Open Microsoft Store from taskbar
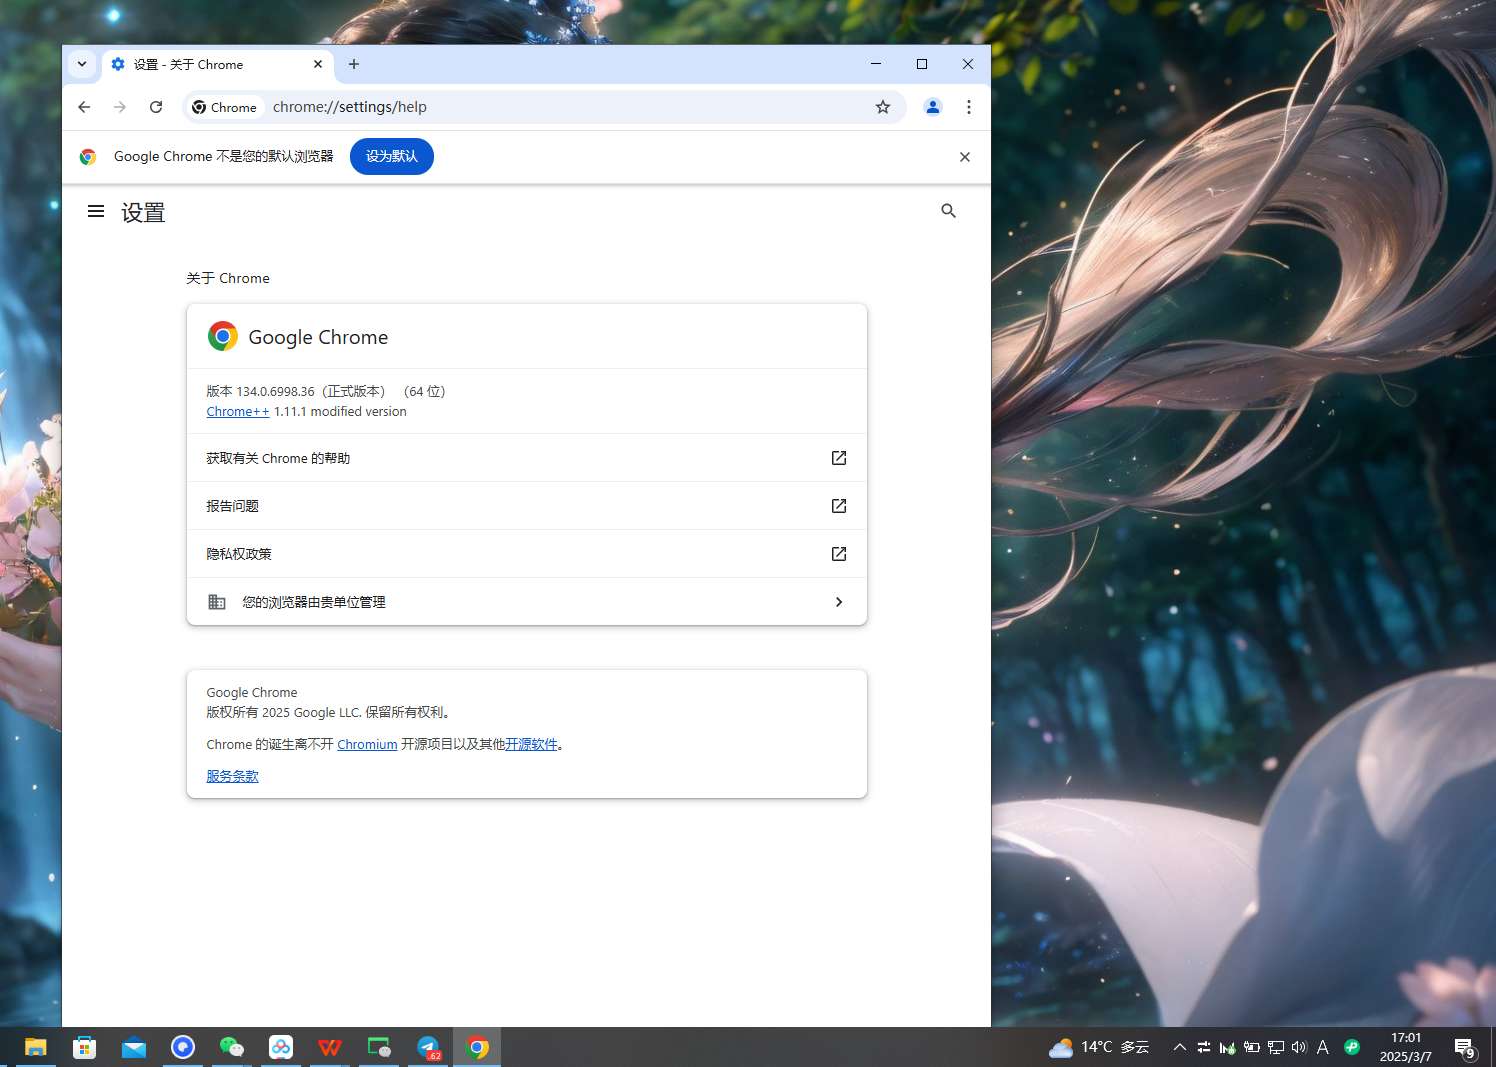 tap(85, 1047)
